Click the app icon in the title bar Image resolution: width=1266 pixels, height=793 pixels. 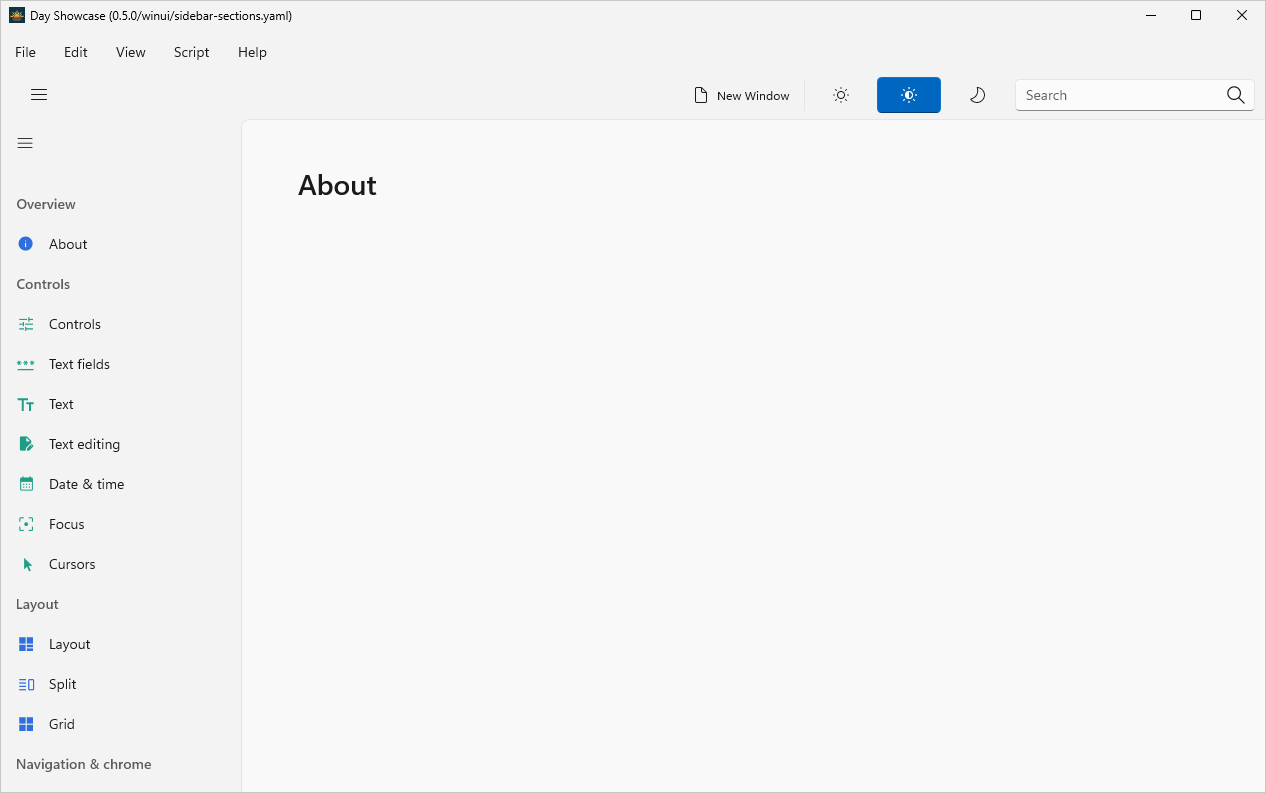[16, 15]
